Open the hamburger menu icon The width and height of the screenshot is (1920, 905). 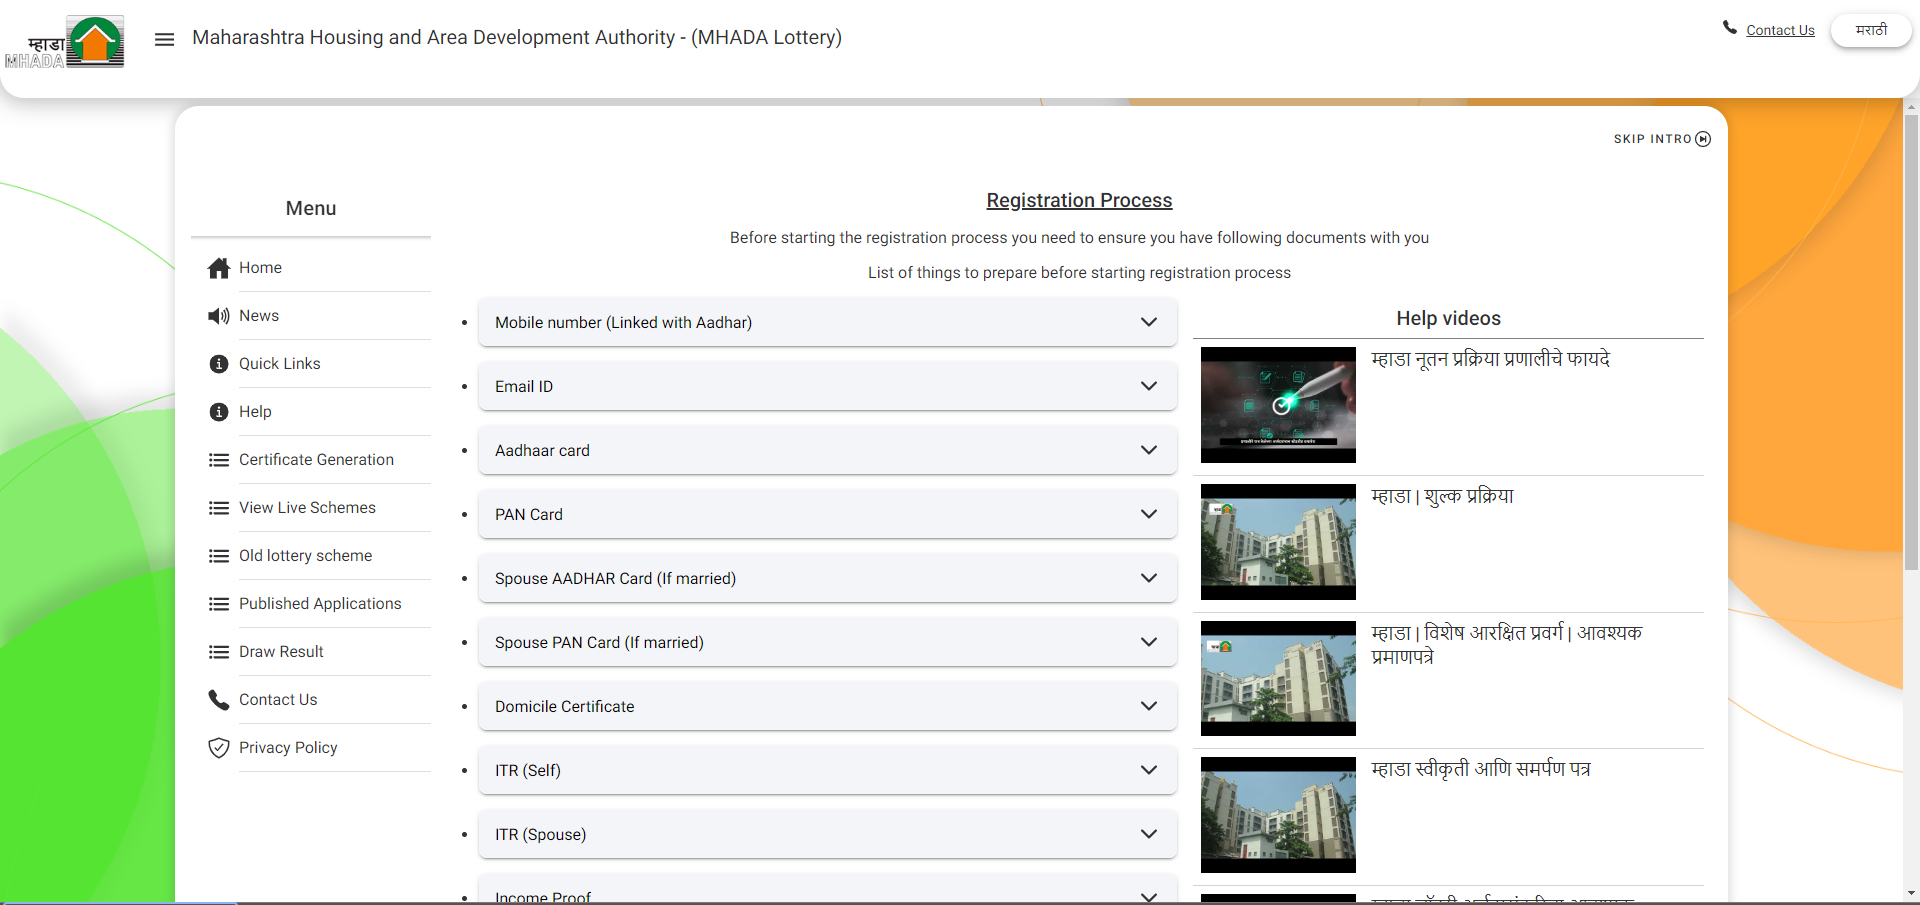(165, 39)
